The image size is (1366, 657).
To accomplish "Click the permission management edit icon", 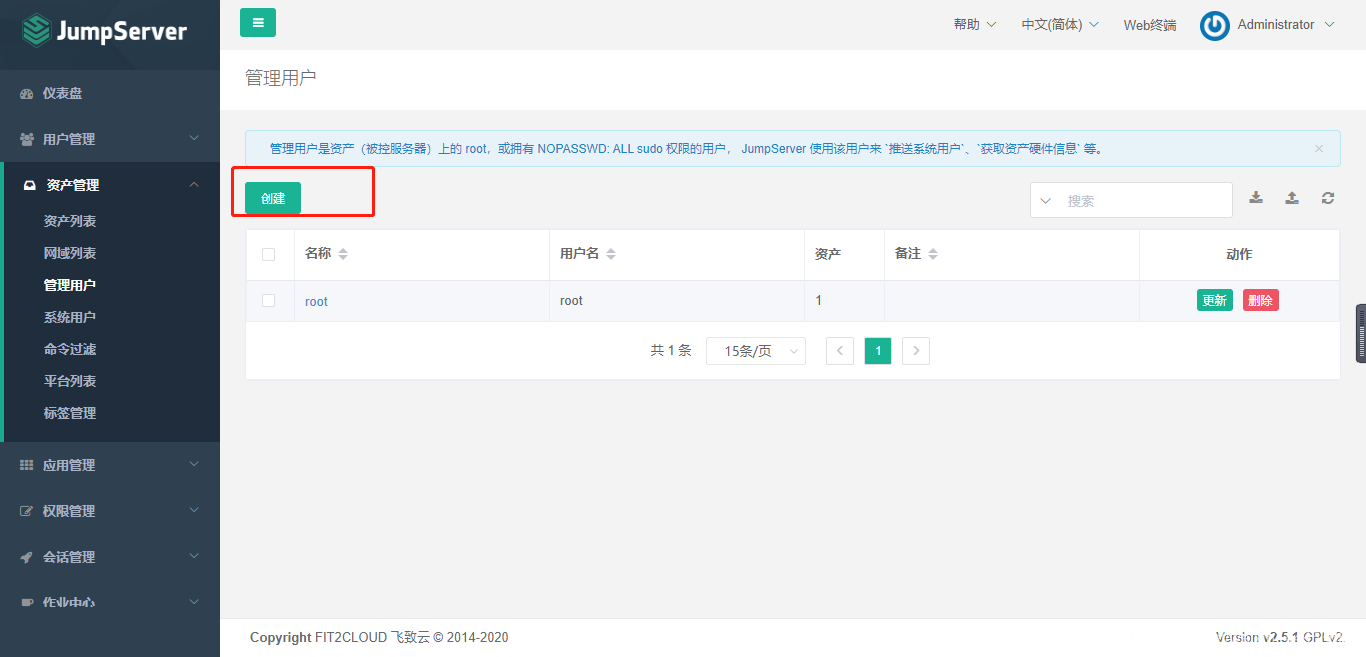I will click(x=27, y=511).
